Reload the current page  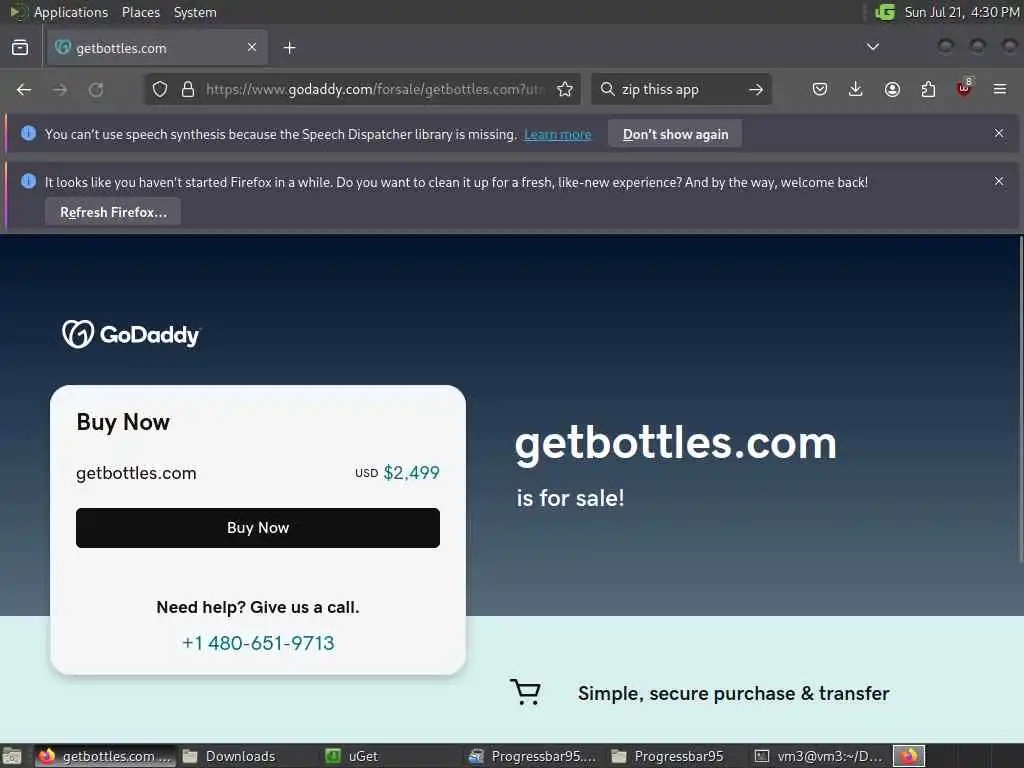click(x=96, y=89)
